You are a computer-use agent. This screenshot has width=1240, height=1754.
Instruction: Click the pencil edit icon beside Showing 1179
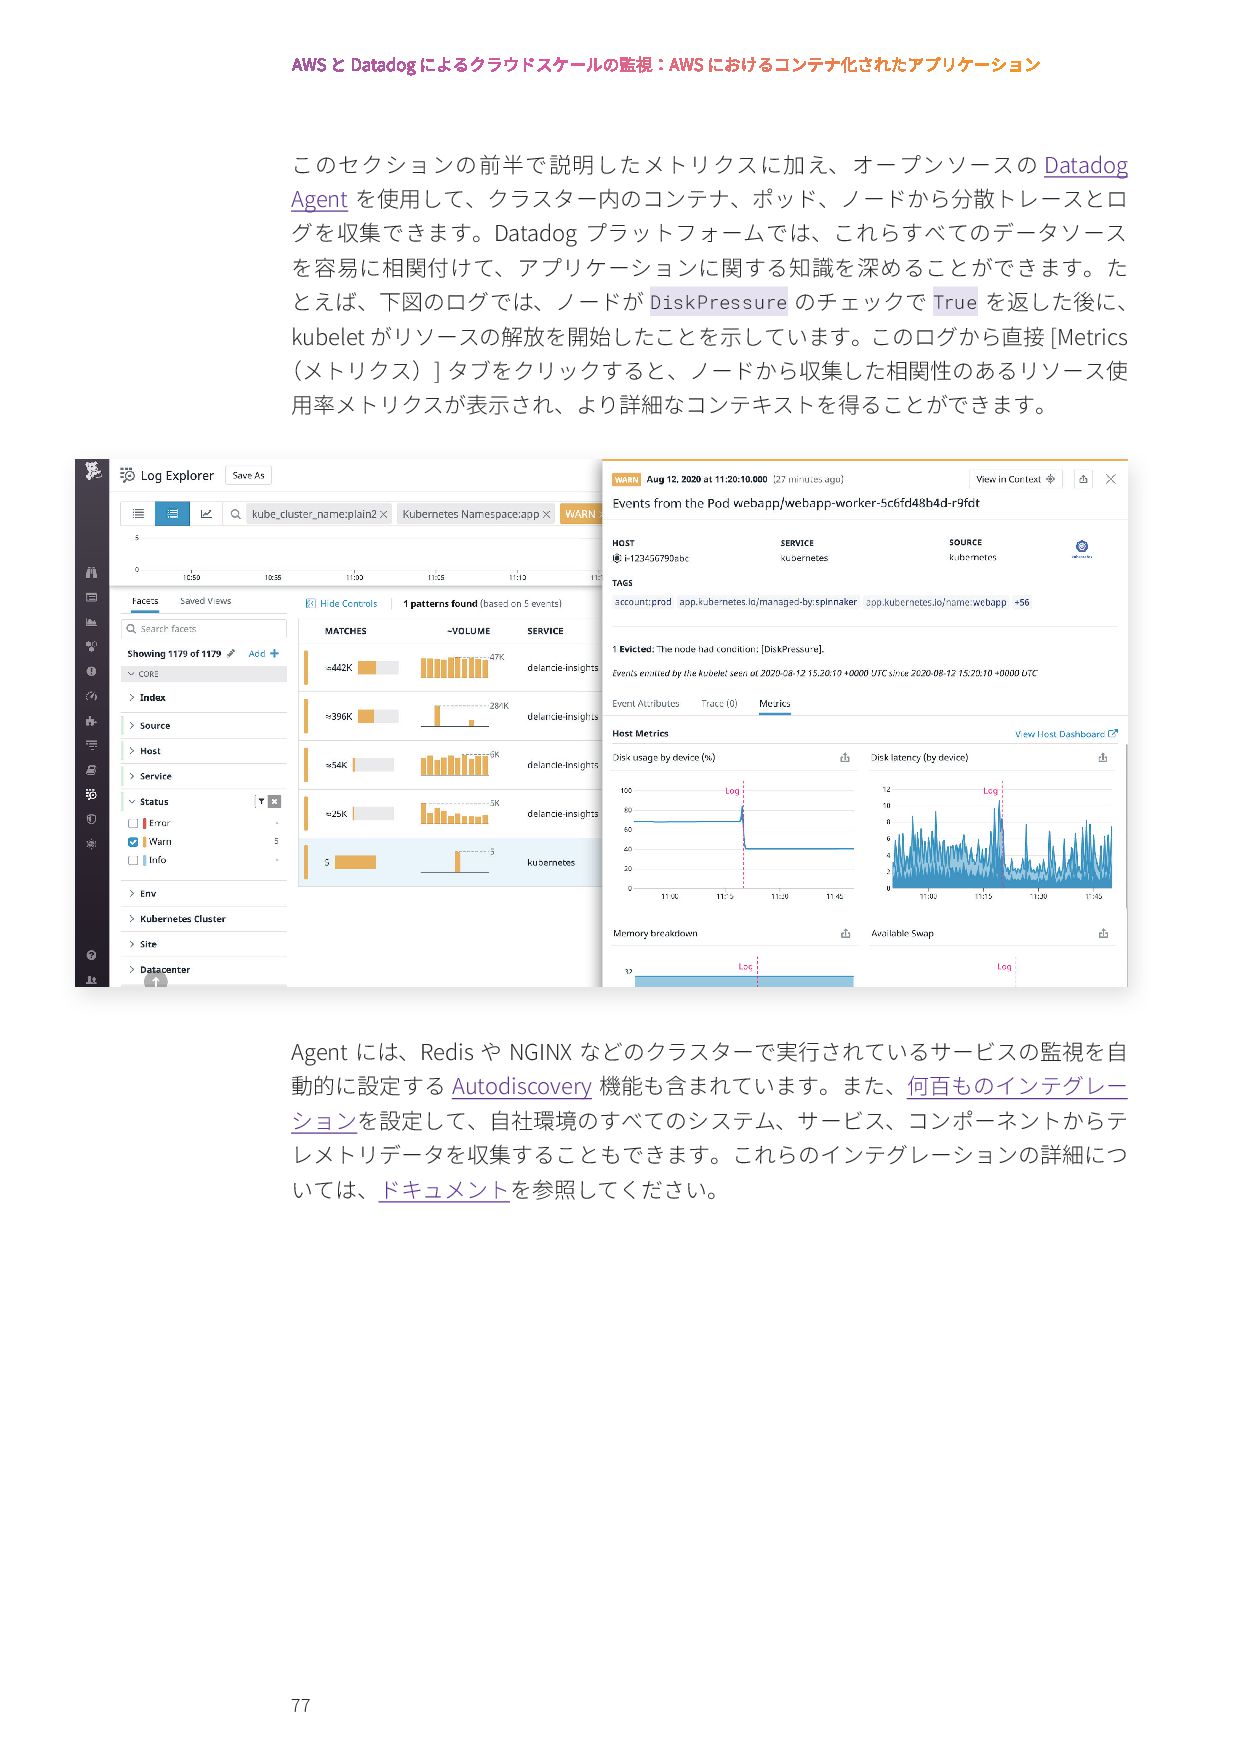231,653
